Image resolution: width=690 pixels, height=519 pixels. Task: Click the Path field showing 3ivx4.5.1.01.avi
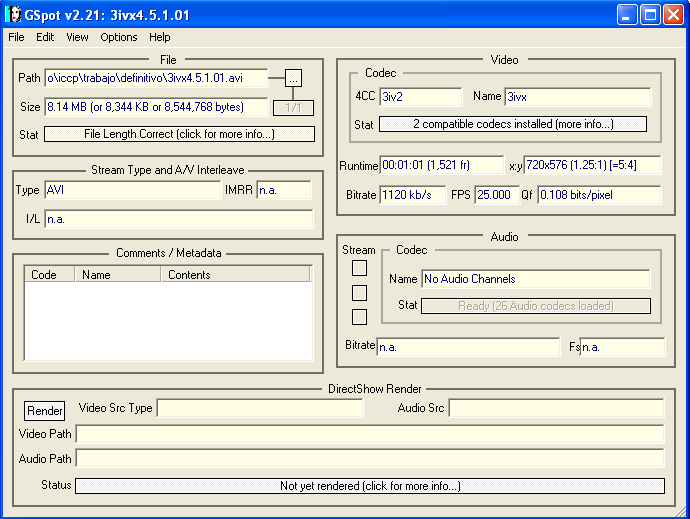click(156, 78)
